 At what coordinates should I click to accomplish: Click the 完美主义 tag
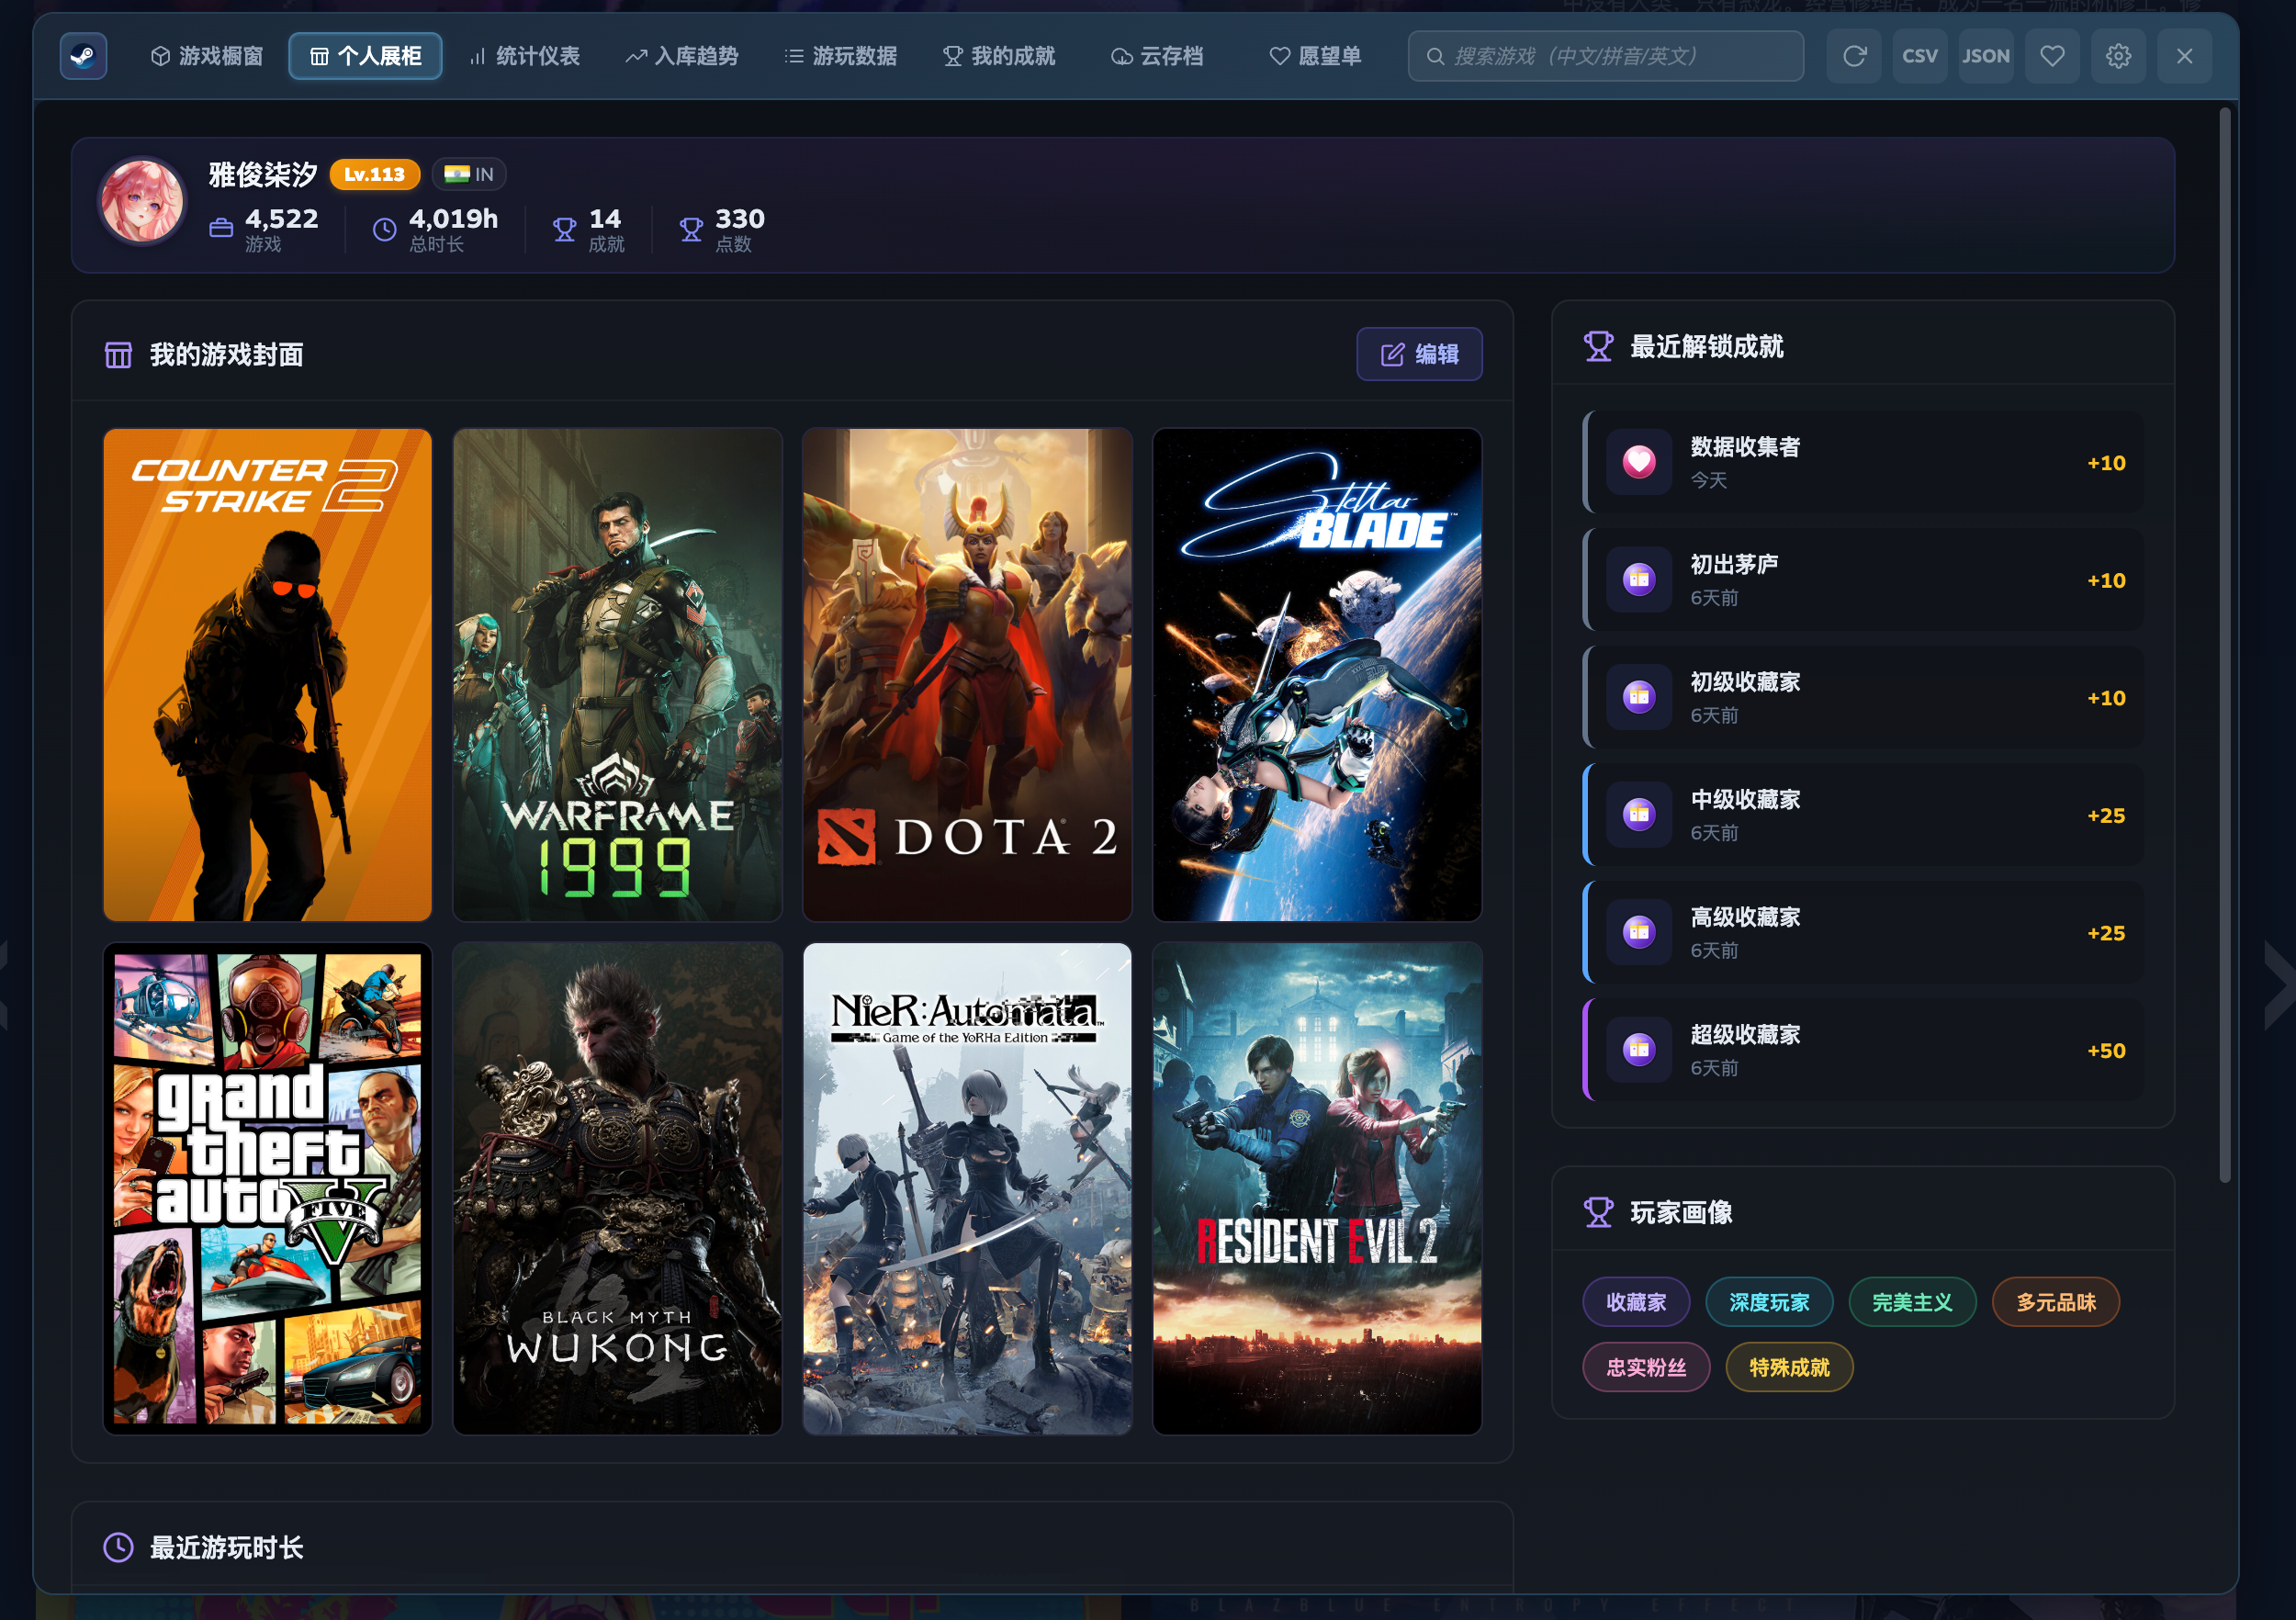(1912, 1302)
